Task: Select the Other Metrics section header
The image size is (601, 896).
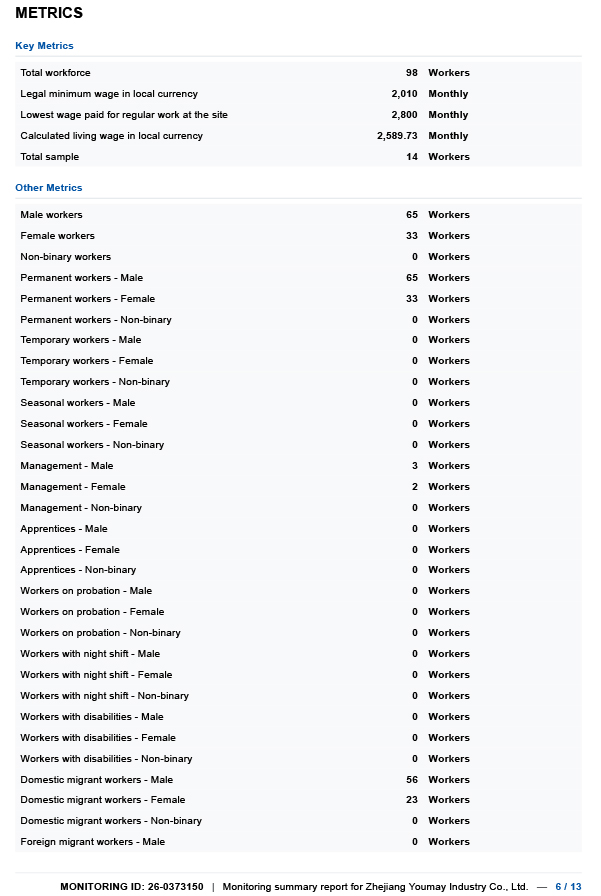Action: click(49, 188)
